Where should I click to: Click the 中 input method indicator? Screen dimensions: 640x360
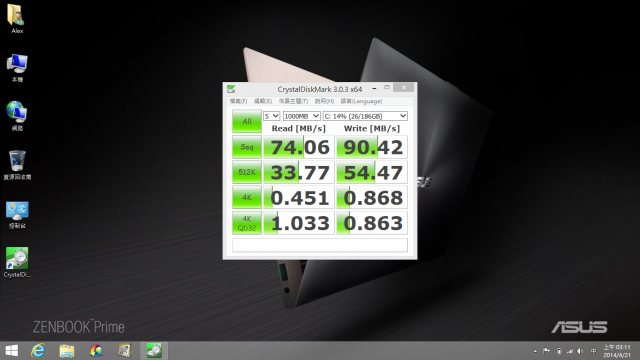(593, 351)
